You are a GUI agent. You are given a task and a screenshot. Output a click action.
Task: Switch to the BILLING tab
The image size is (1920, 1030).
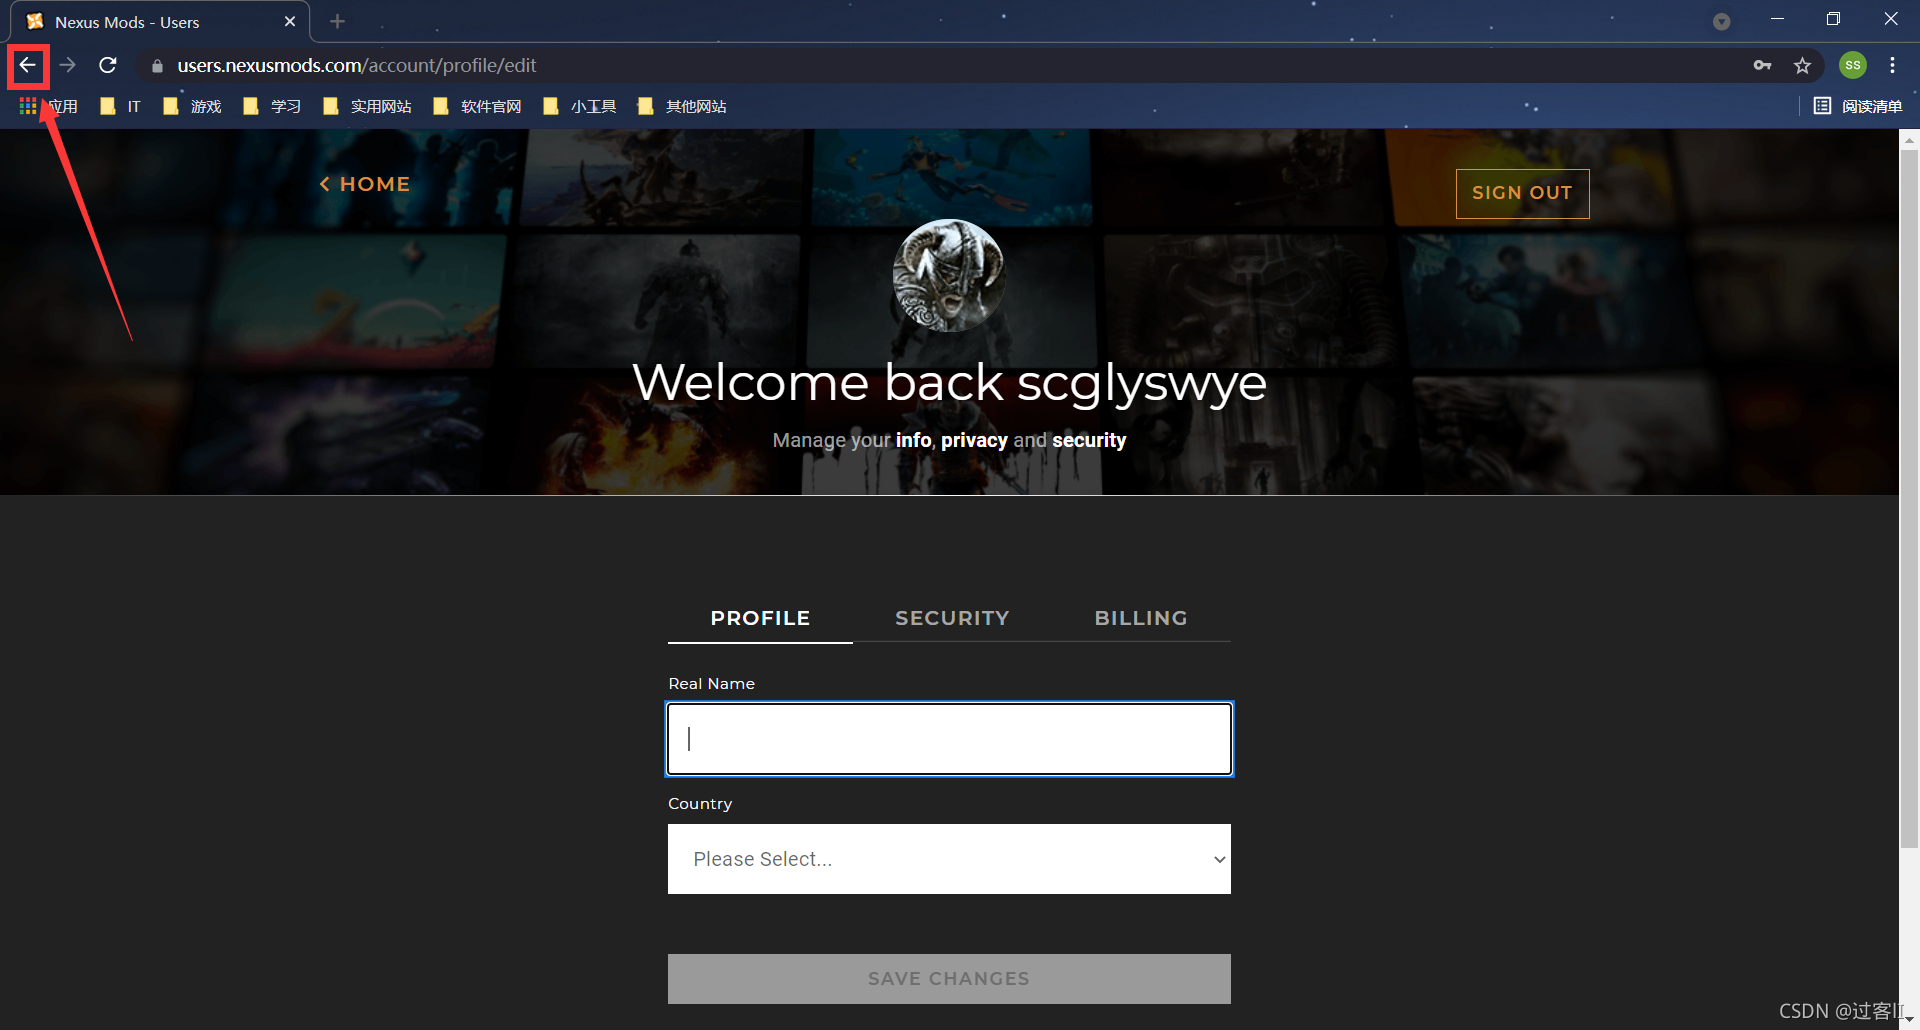[x=1141, y=618]
